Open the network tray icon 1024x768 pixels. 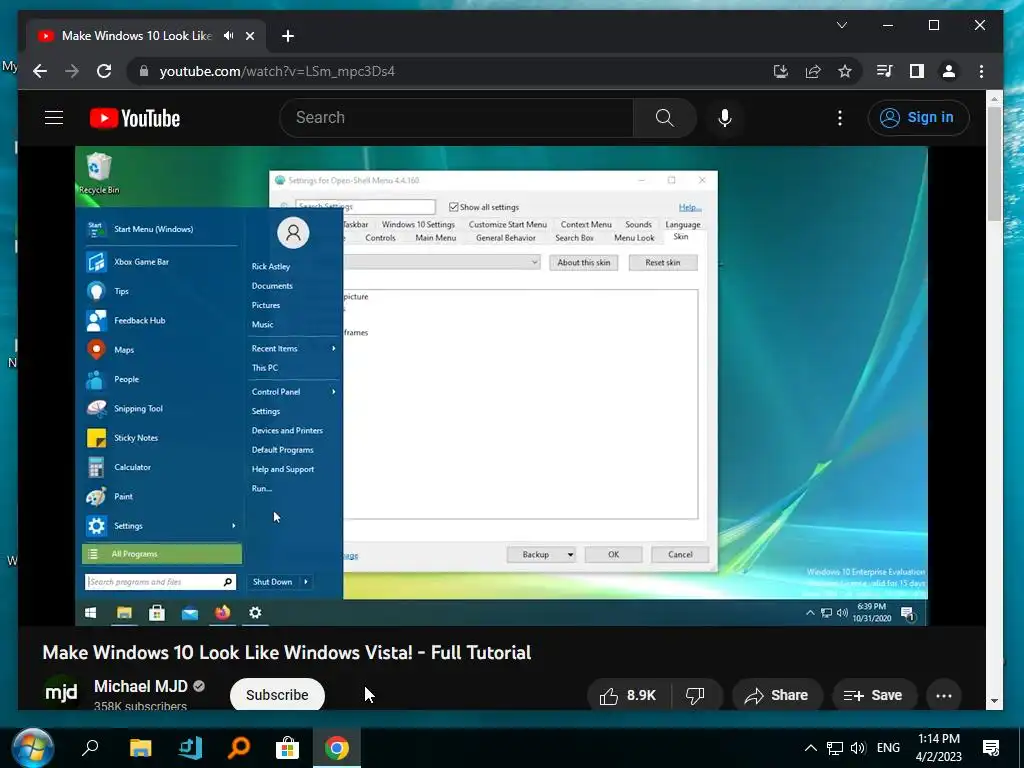click(x=835, y=748)
